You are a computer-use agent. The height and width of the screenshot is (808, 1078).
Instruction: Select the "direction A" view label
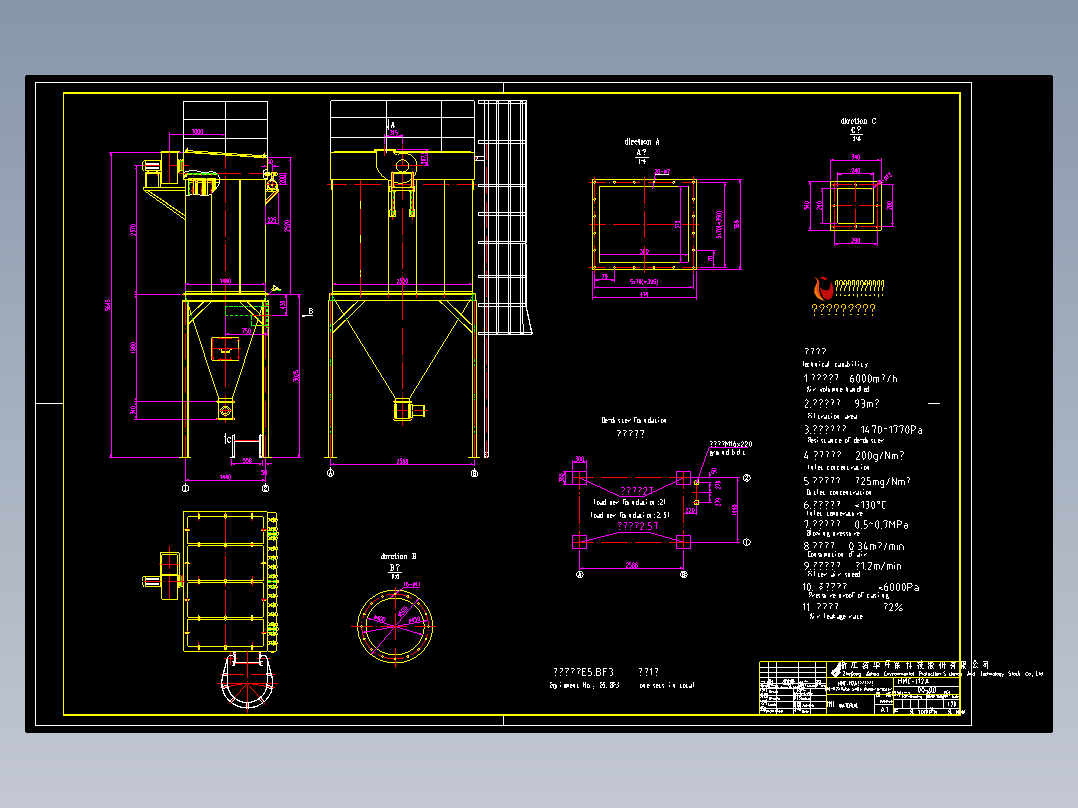(641, 142)
